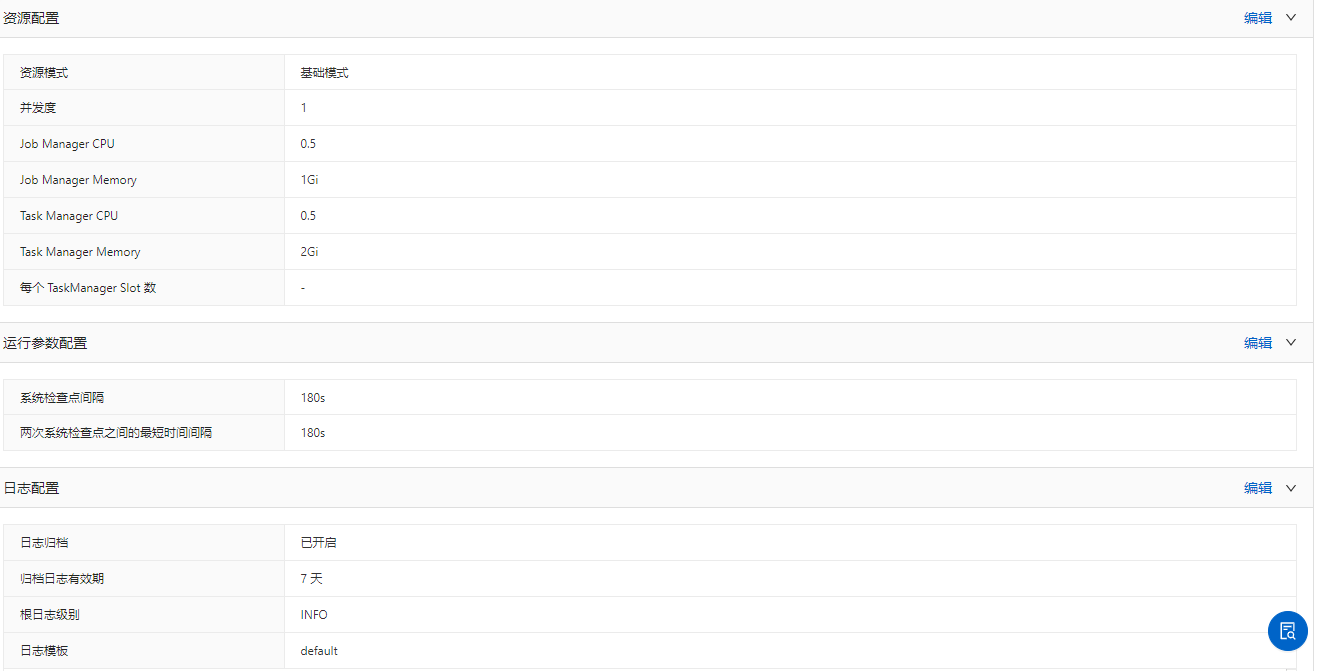
Task: Click the 每个 TaskManager Slot 数 row label
Action: tap(88, 288)
